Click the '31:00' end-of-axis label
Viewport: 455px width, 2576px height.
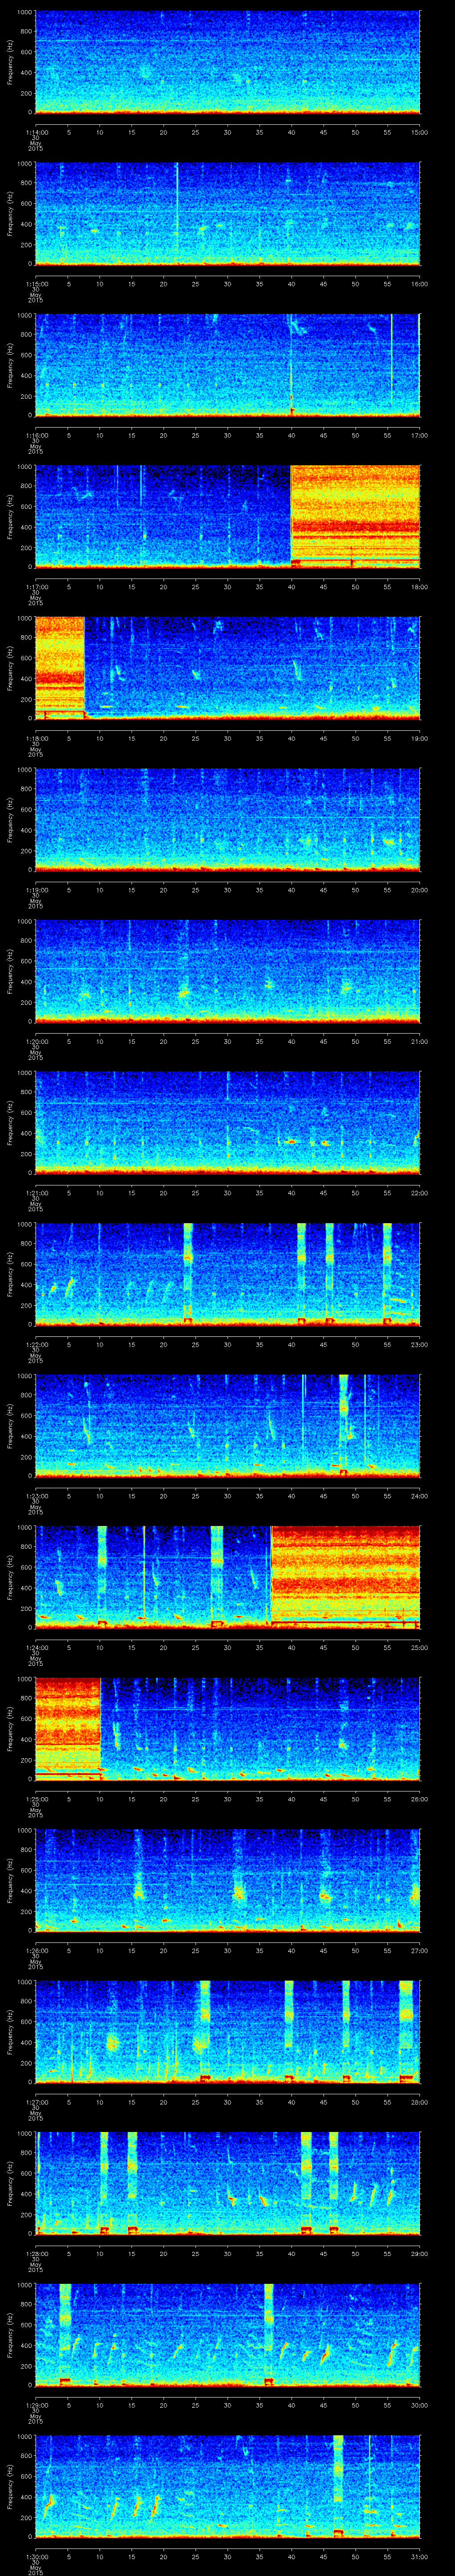click(420, 2556)
